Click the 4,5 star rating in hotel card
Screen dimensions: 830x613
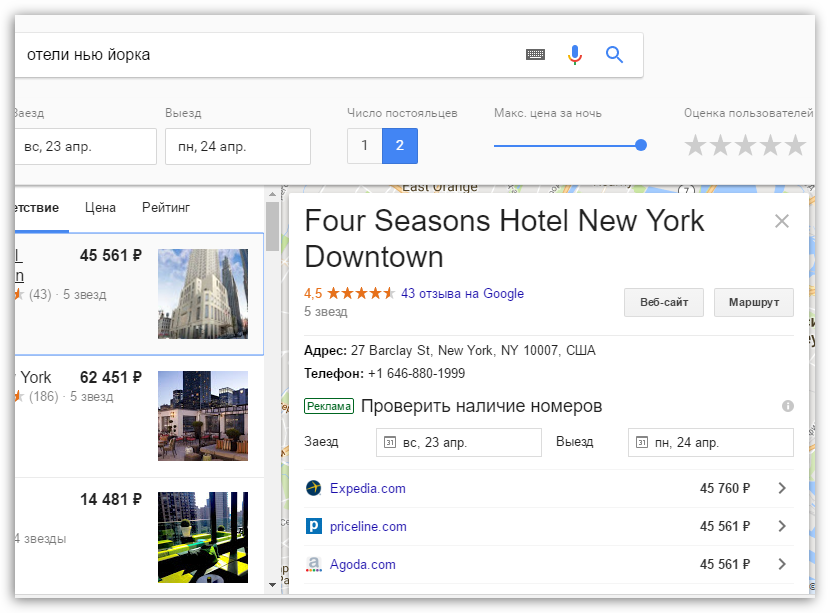click(x=349, y=293)
